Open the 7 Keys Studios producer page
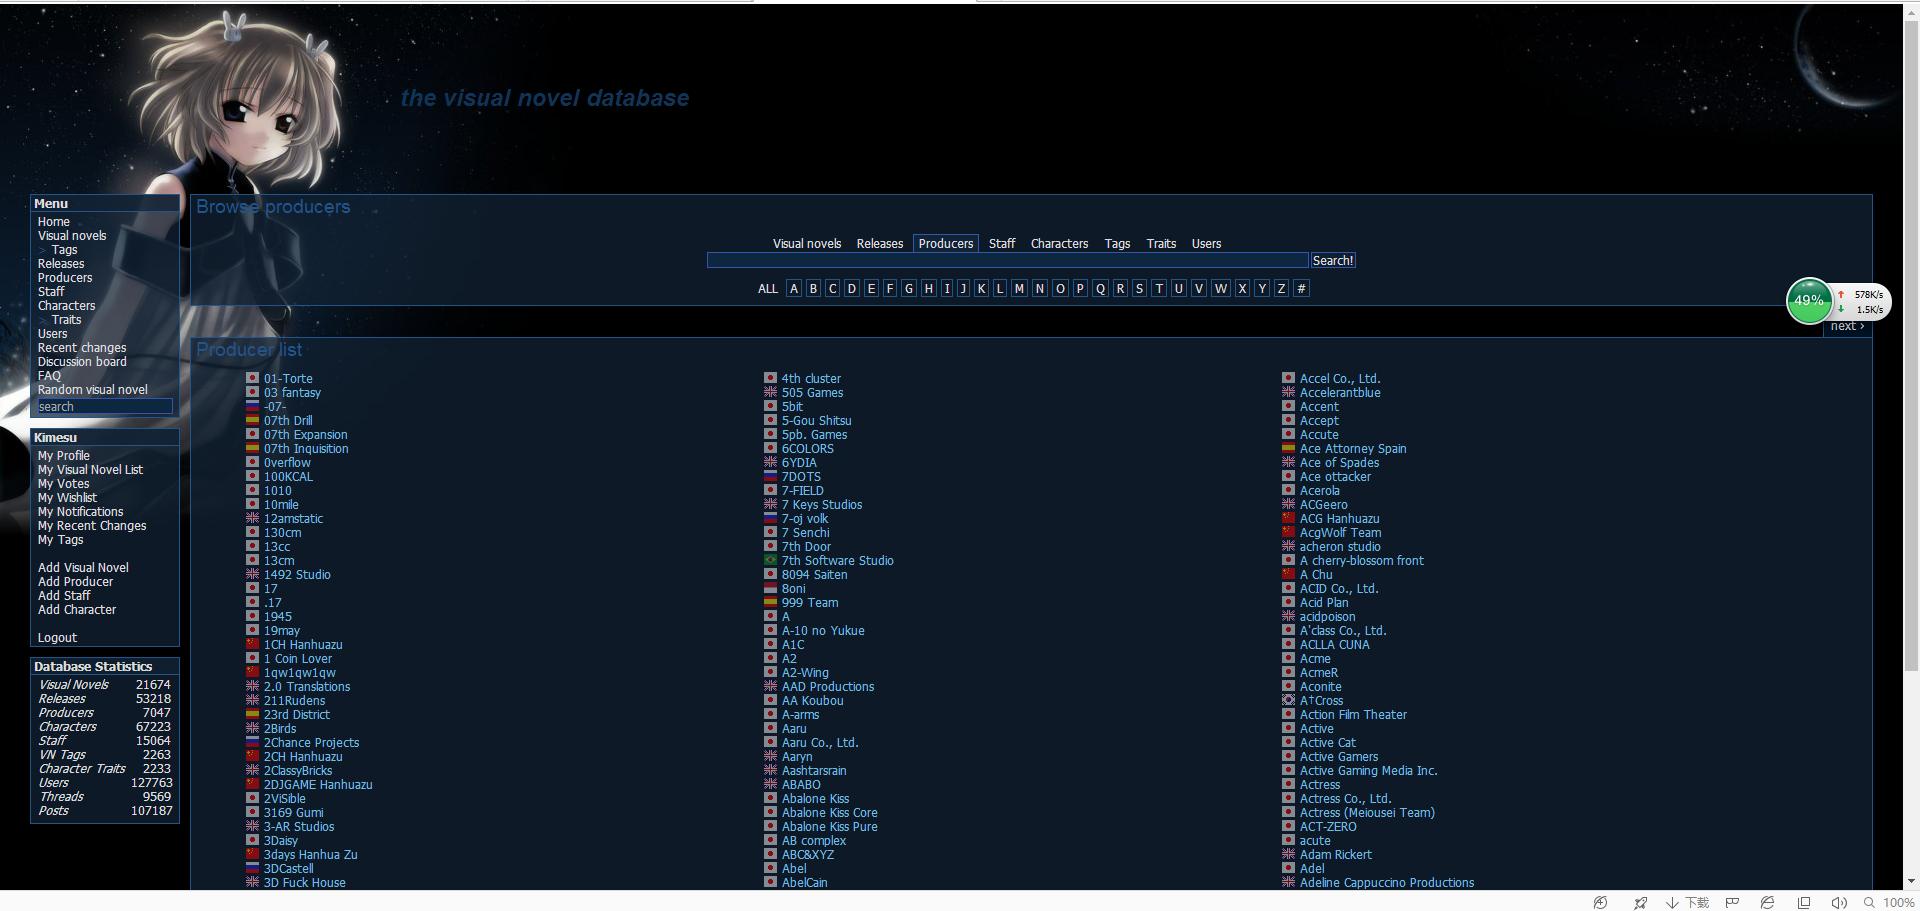 [821, 504]
